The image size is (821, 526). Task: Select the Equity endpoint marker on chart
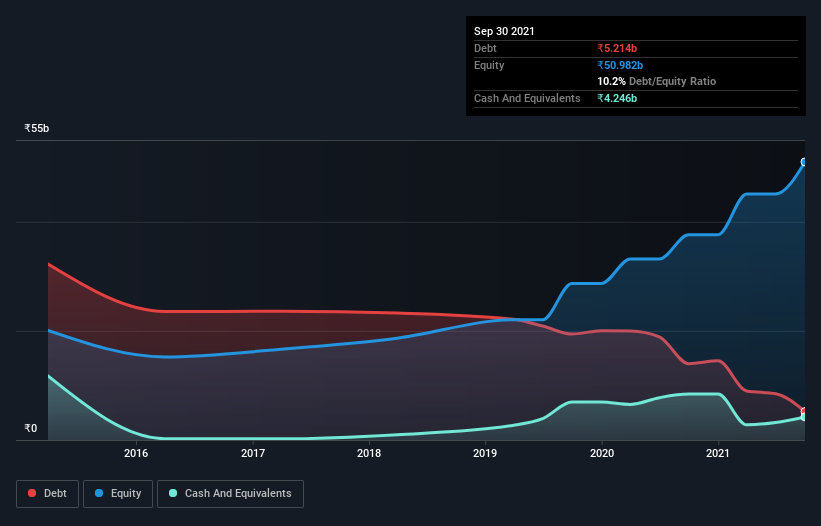click(x=804, y=162)
